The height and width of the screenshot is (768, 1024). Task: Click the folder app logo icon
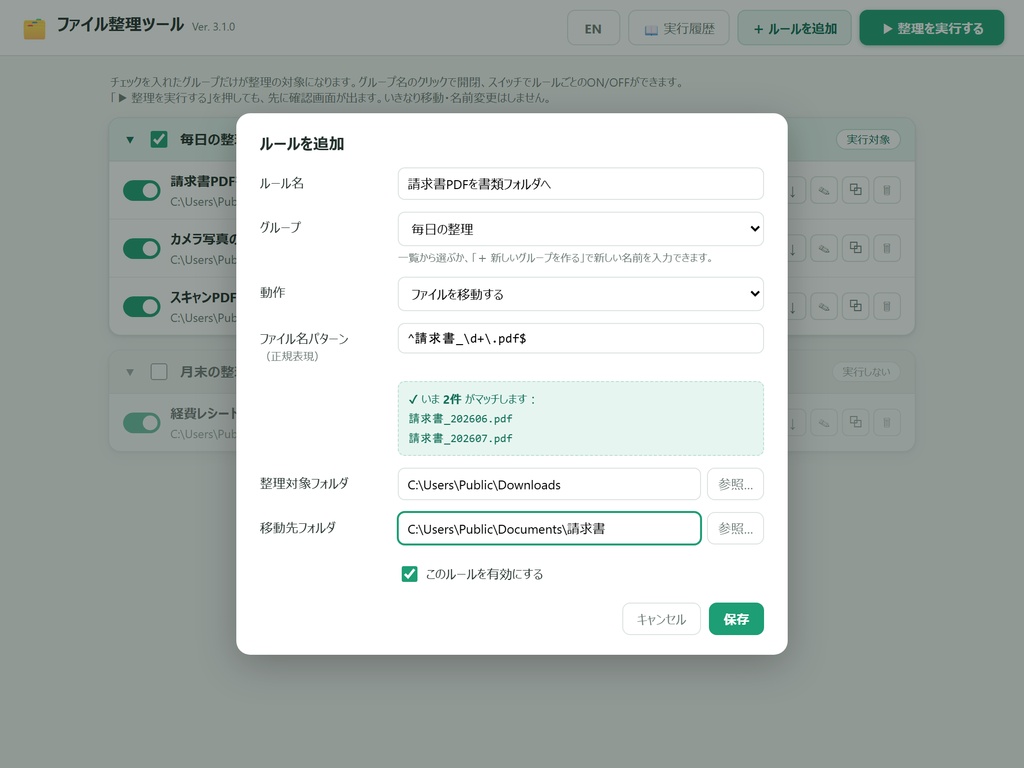(x=35, y=28)
